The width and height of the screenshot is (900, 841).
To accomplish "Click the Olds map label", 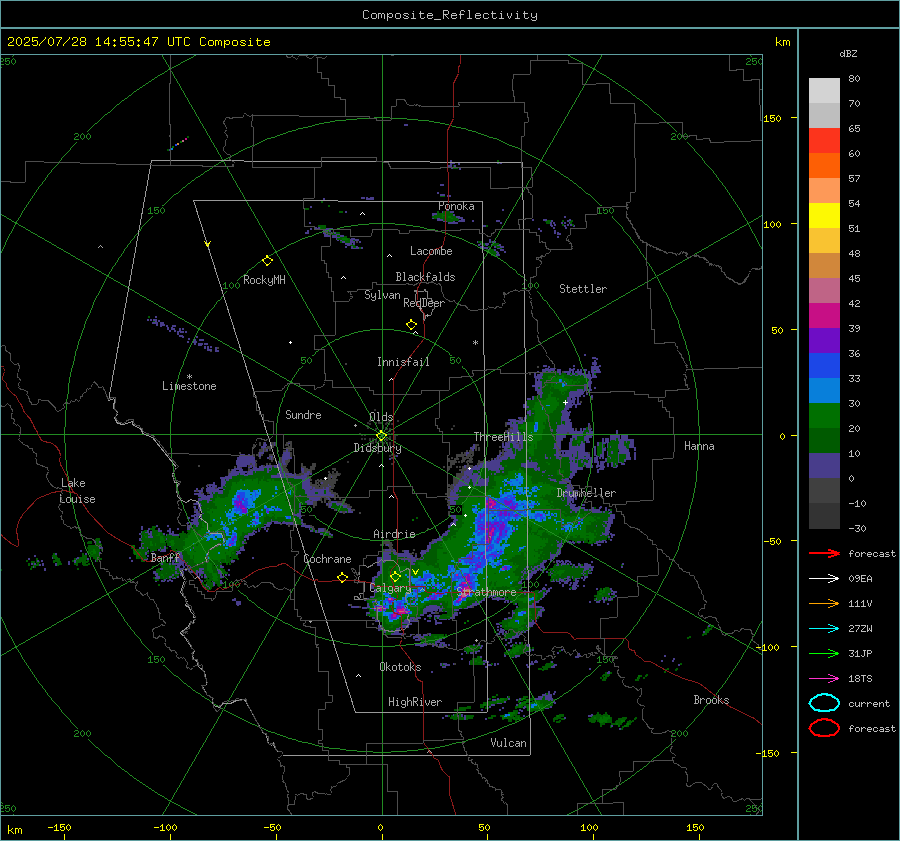I will click(381, 417).
